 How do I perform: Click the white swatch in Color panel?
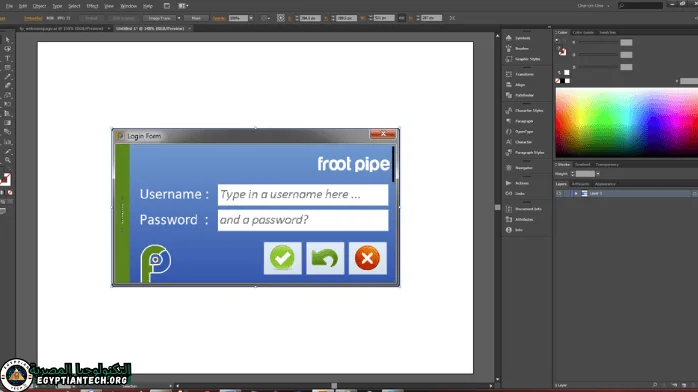click(x=567, y=73)
